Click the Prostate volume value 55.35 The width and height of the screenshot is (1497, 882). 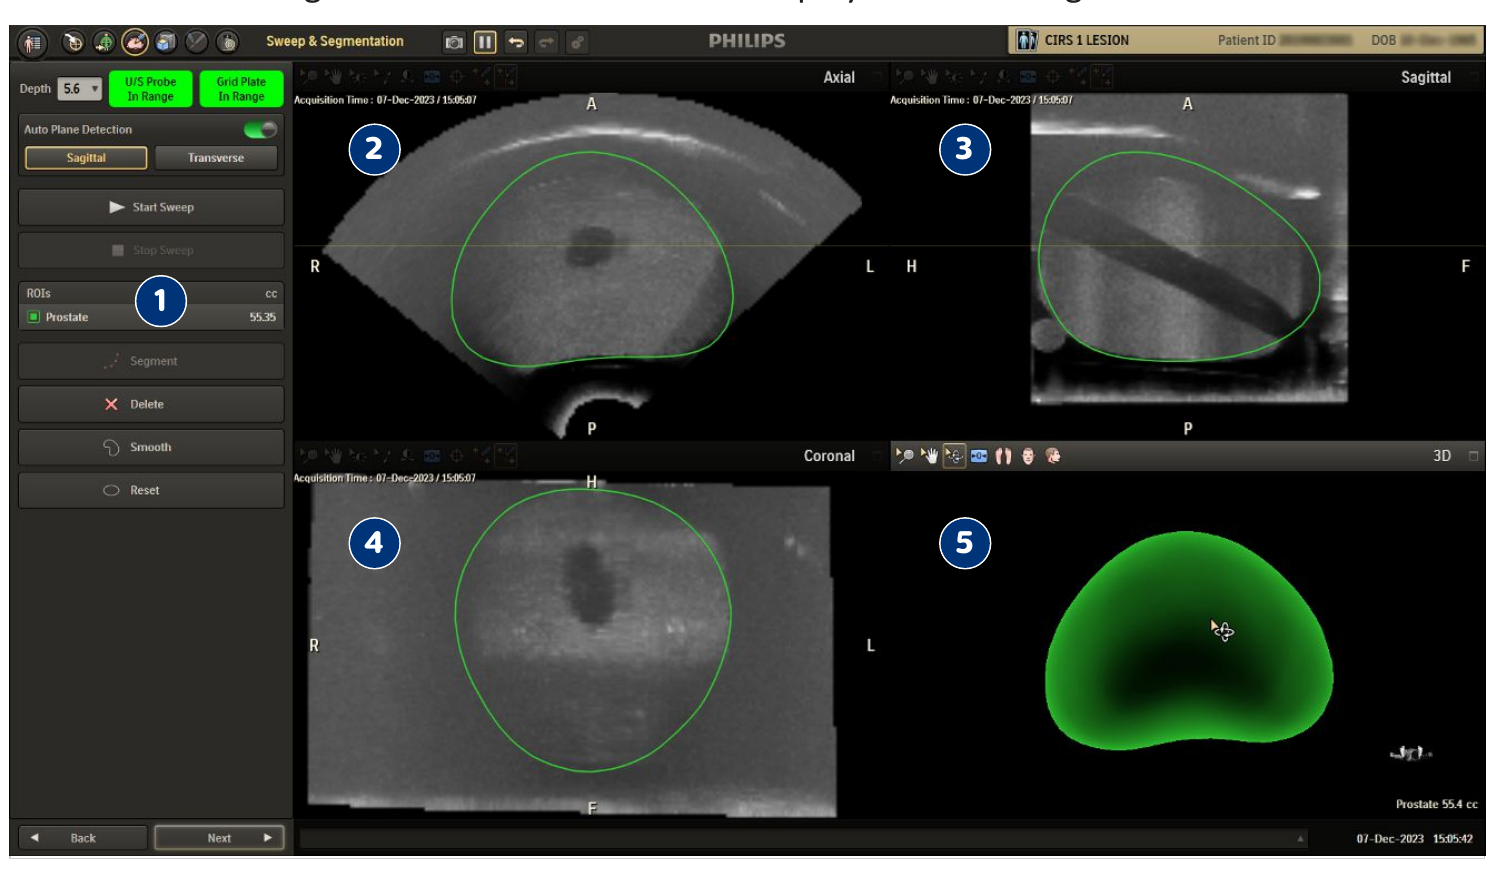pyautogui.click(x=263, y=317)
